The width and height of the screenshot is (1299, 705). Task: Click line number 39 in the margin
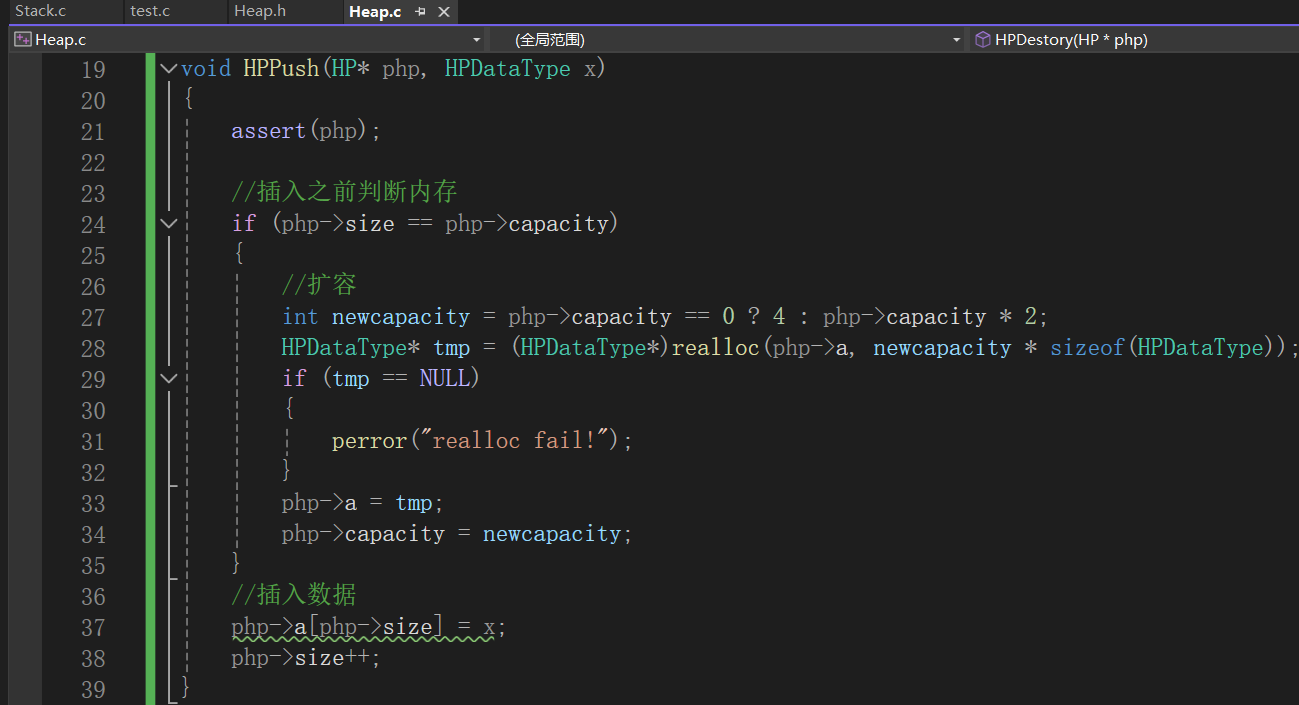point(93,690)
